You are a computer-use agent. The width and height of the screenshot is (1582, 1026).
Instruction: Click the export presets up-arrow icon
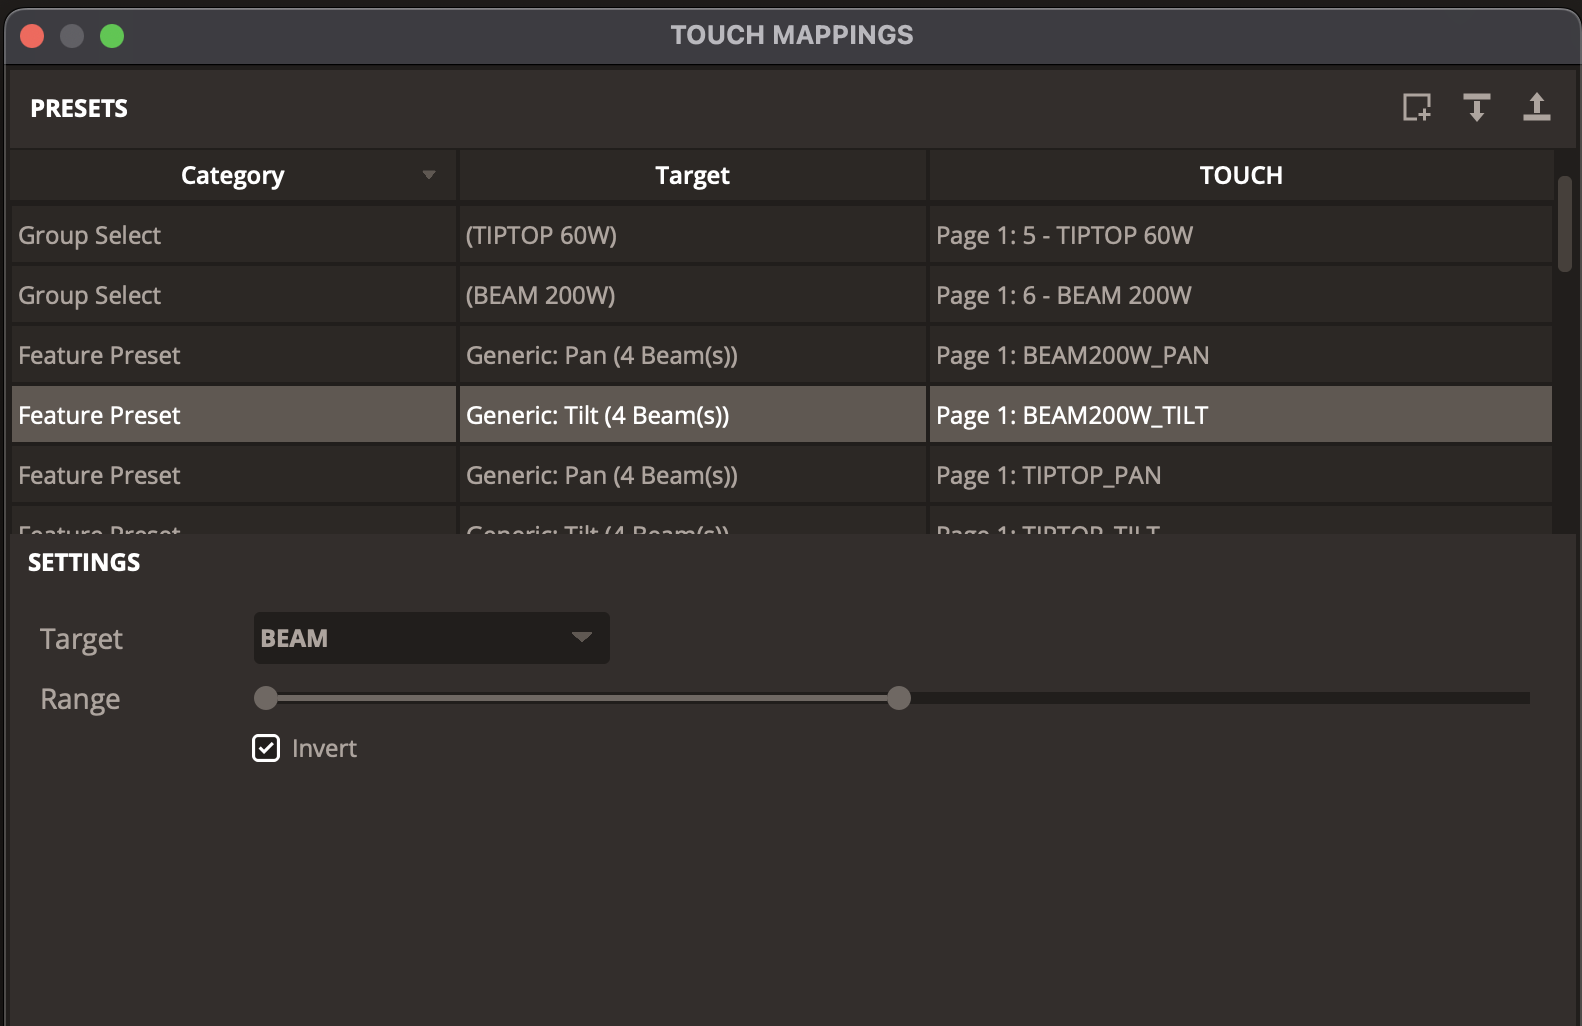click(x=1537, y=107)
